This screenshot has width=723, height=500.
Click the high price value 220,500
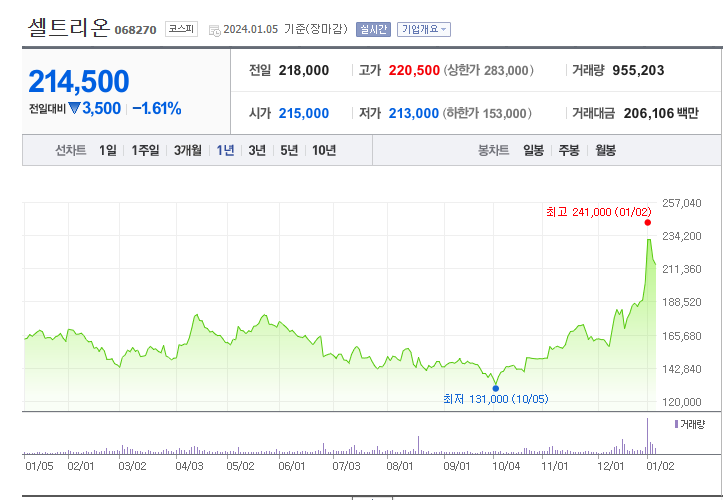[x=414, y=71]
